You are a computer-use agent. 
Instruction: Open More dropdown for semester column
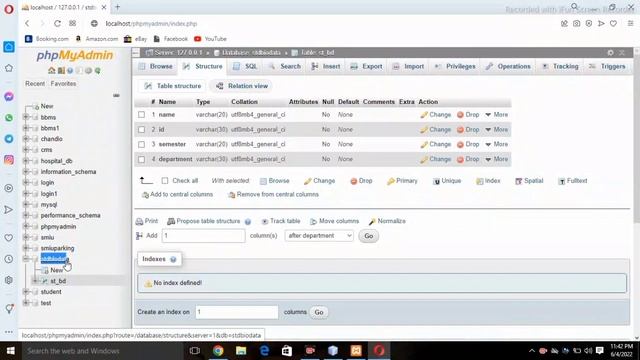pos(497,144)
